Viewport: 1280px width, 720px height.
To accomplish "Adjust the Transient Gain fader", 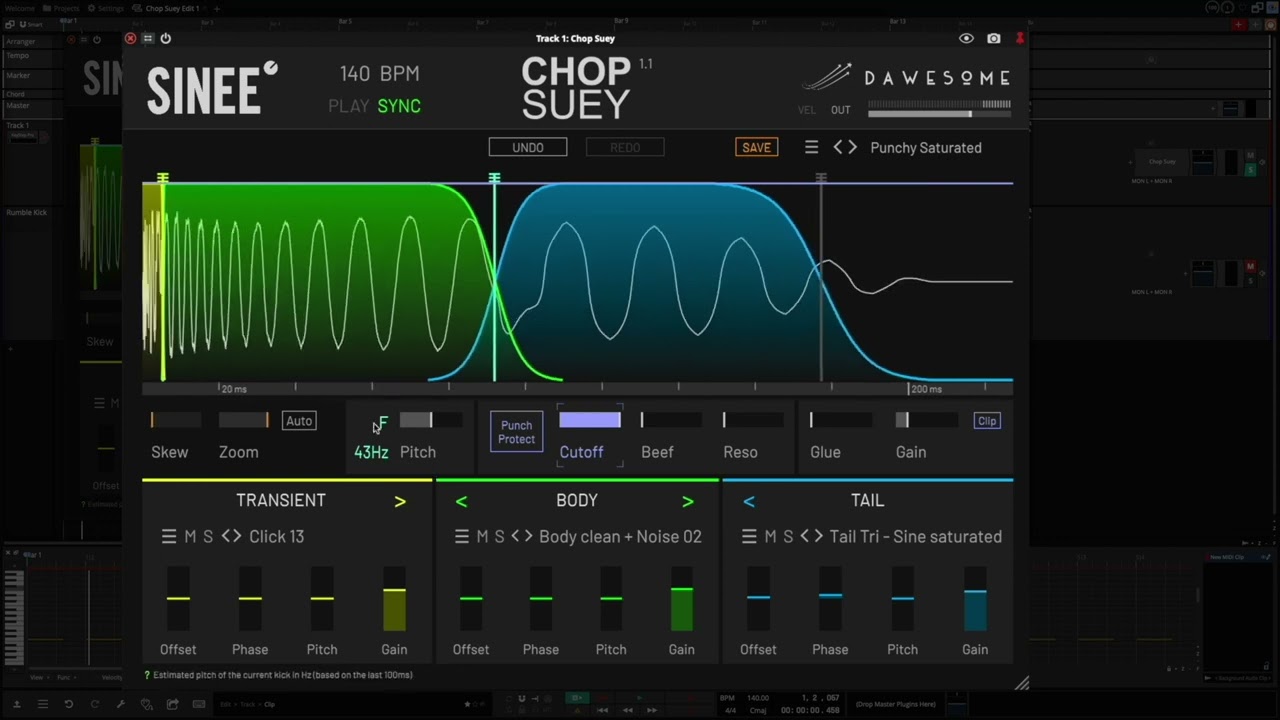I will (394, 599).
